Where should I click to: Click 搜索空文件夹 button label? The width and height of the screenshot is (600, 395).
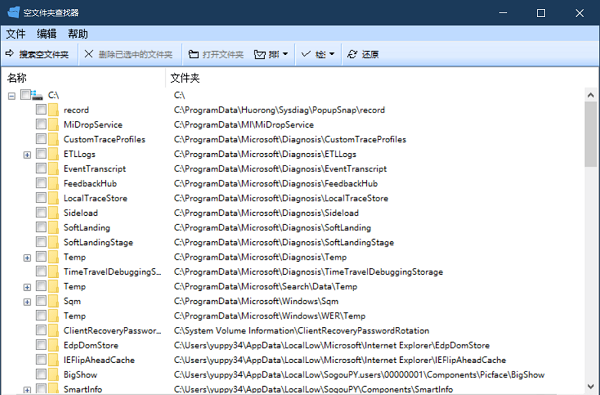44,54
